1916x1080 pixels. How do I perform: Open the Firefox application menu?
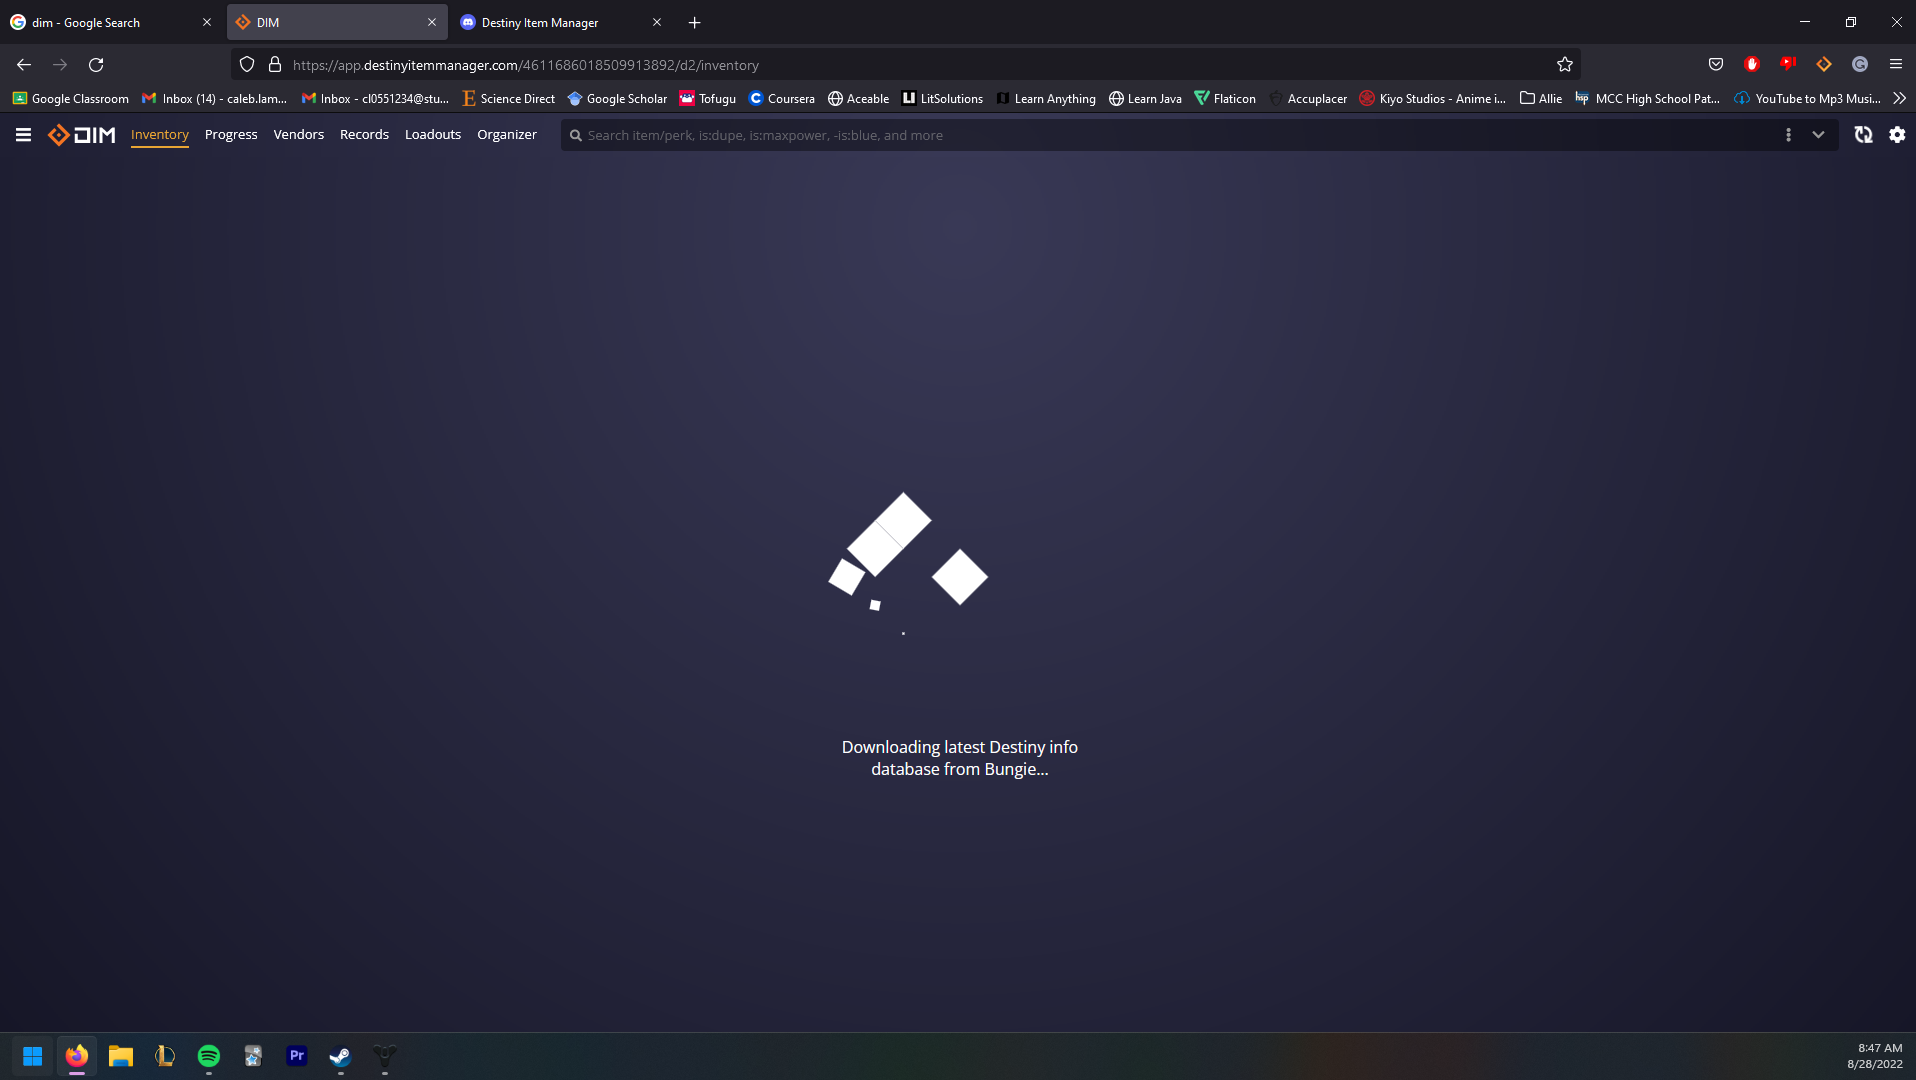tap(1895, 64)
